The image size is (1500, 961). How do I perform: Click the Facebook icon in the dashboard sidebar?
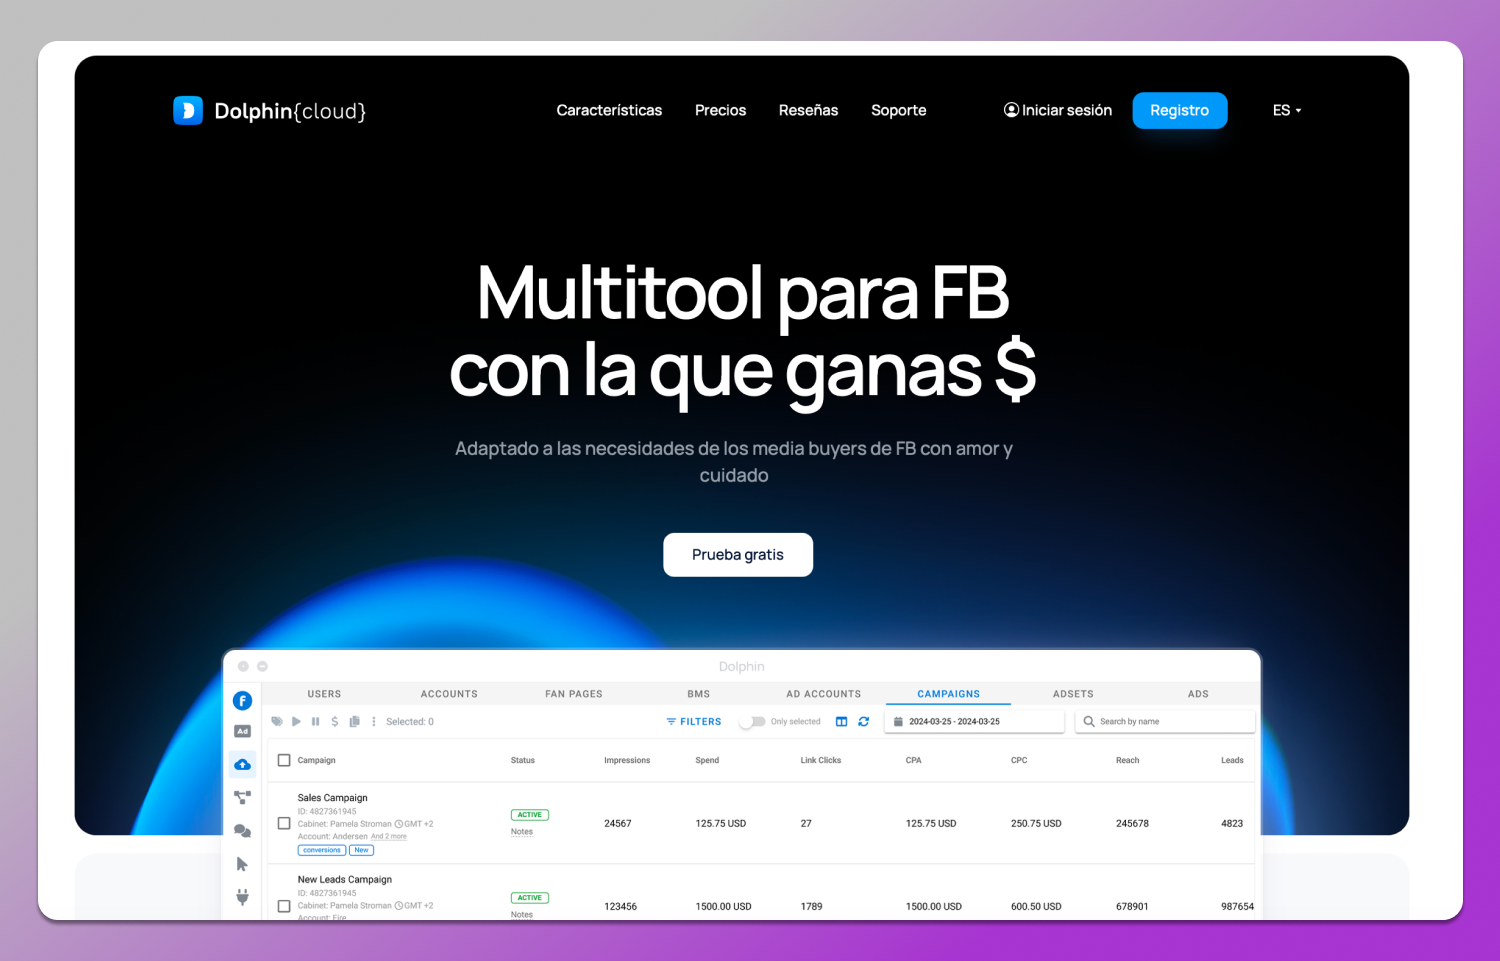point(242,701)
